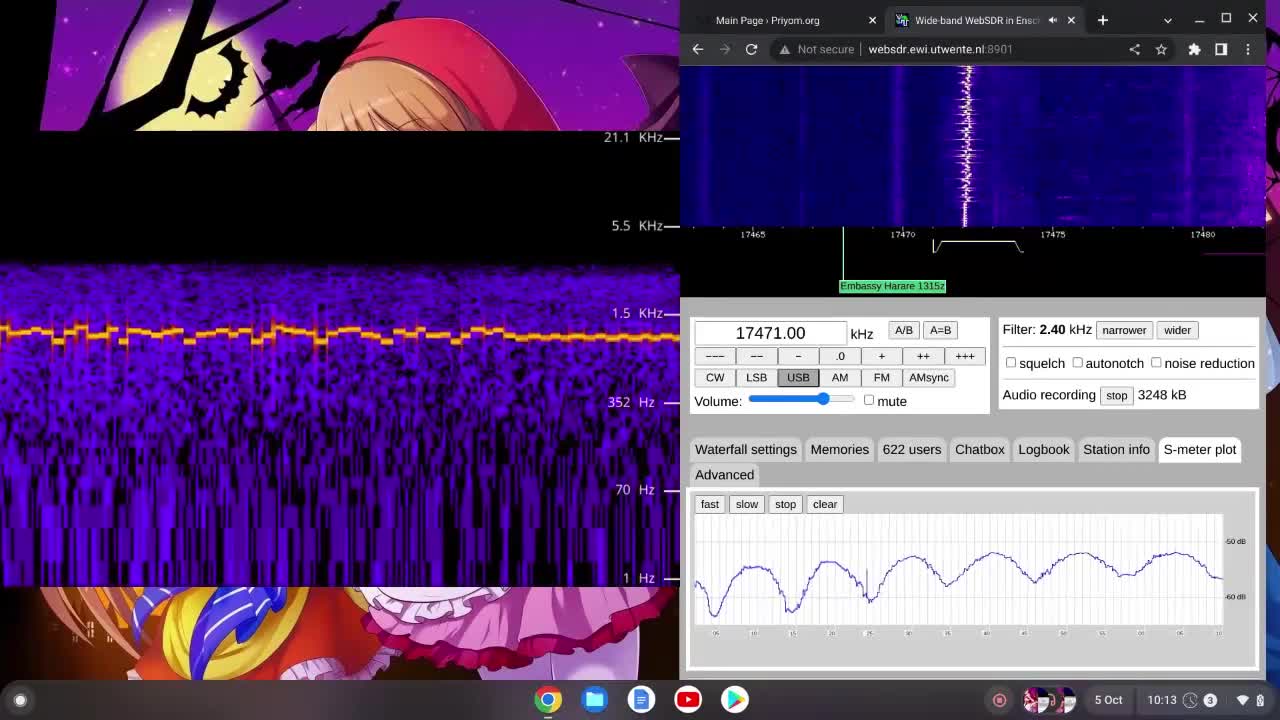Open Google Docs from the shelf

pyautogui.click(x=641, y=700)
